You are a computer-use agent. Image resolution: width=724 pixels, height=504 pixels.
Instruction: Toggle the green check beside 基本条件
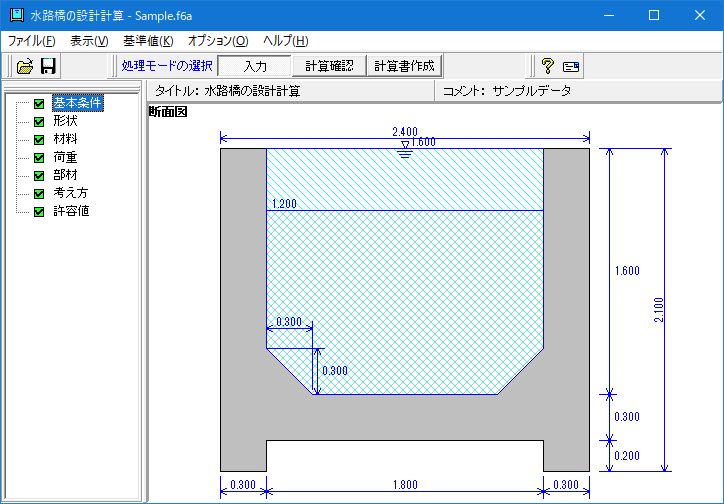coord(39,104)
